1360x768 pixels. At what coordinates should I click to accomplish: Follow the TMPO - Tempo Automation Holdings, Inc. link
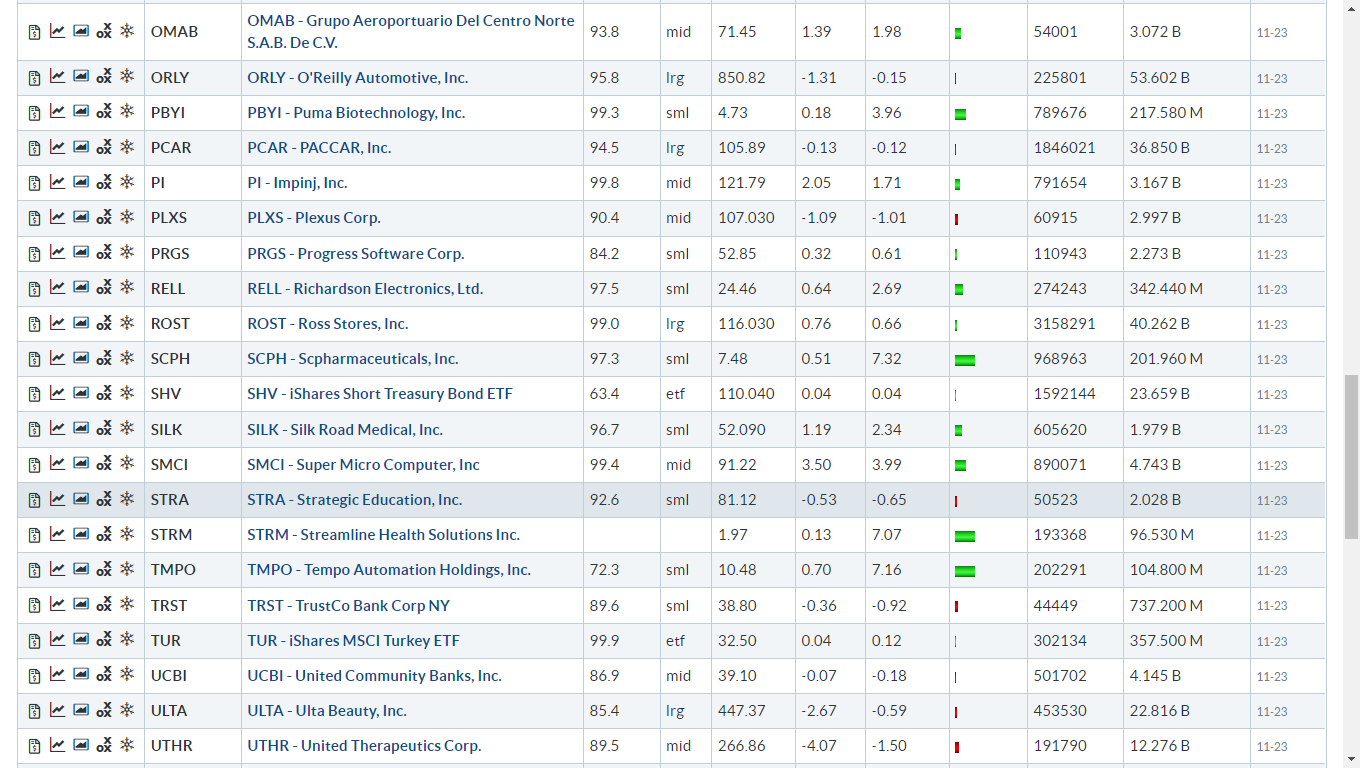click(x=389, y=569)
